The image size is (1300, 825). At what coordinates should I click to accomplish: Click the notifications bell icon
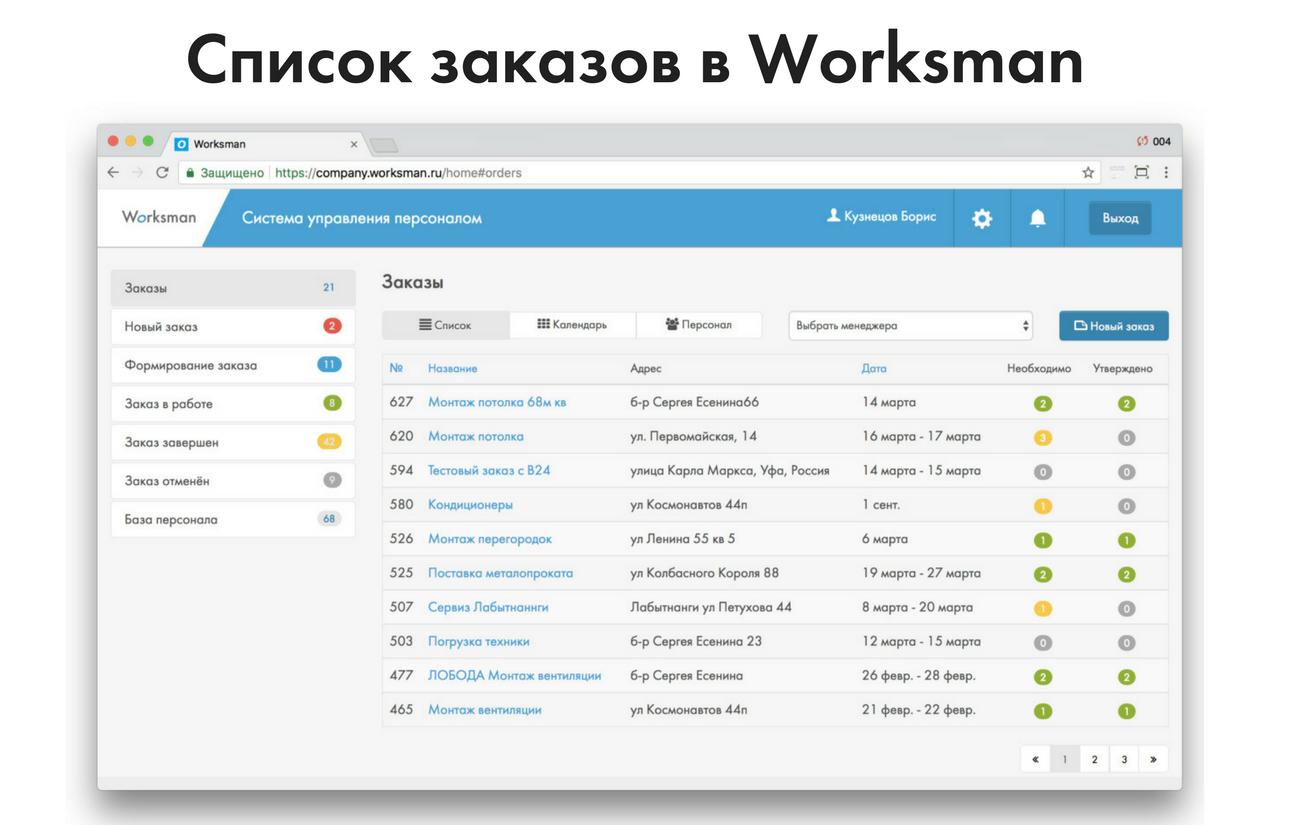click(1038, 218)
